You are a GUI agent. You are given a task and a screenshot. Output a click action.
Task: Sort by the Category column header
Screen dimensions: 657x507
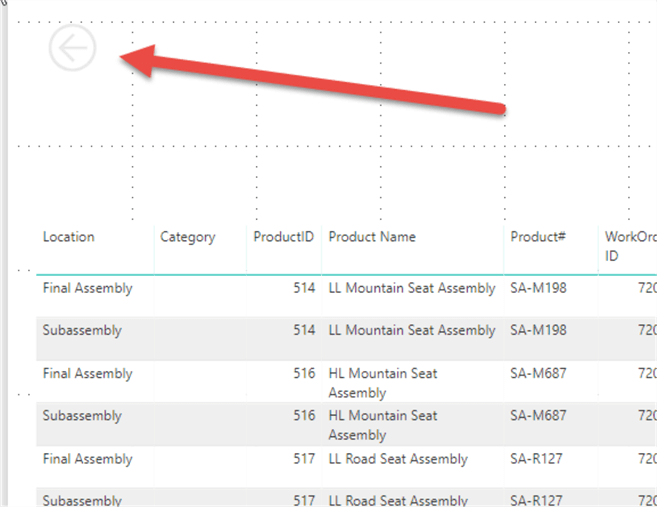pos(188,237)
